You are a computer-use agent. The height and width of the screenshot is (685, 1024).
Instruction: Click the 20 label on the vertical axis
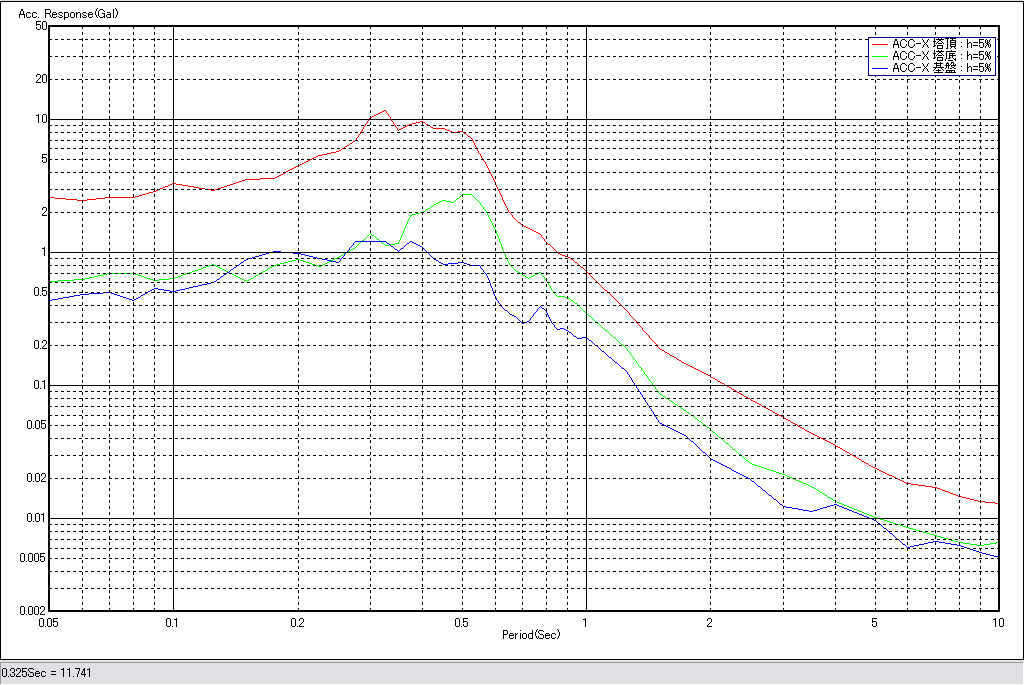point(41,79)
